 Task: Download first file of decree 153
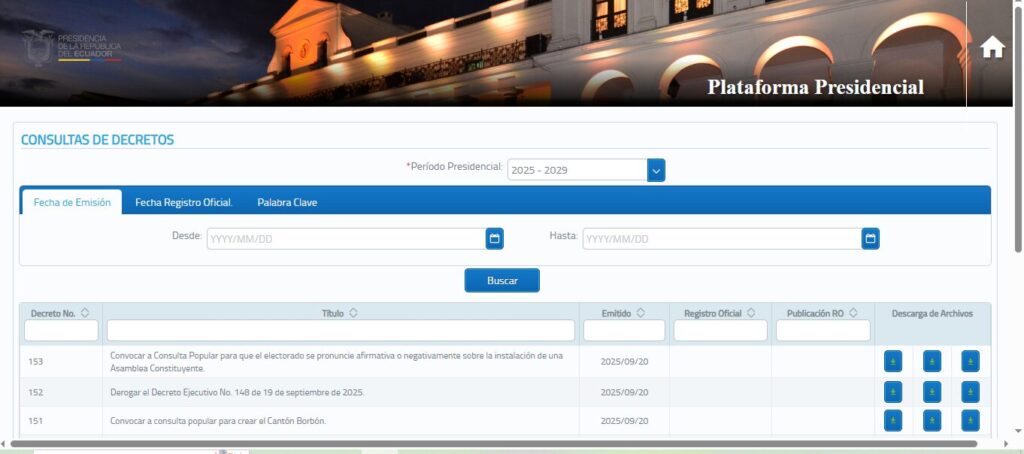893,362
